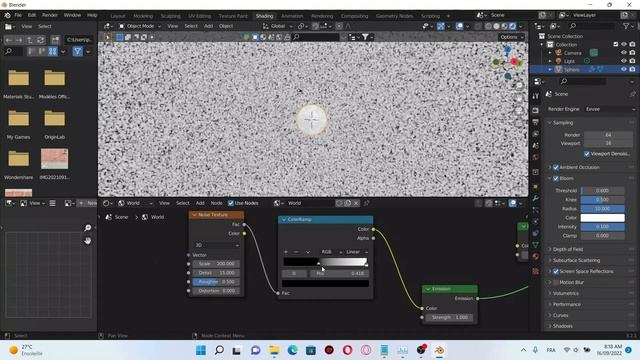The image size is (640, 360).
Task: Add a ColorRamp stop with plus button
Action: (x=286, y=252)
